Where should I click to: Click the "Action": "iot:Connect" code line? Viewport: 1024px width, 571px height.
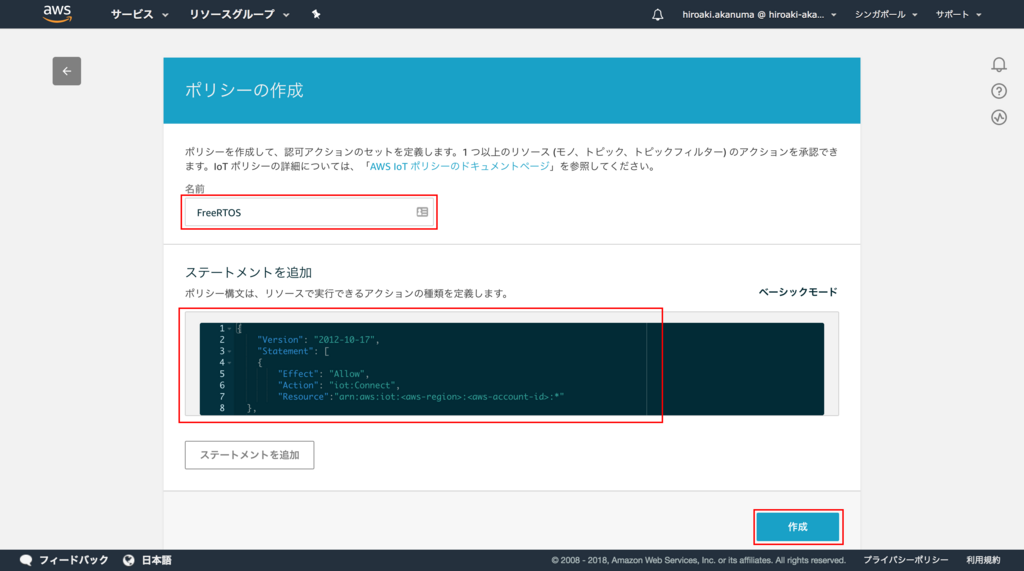click(x=338, y=385)
